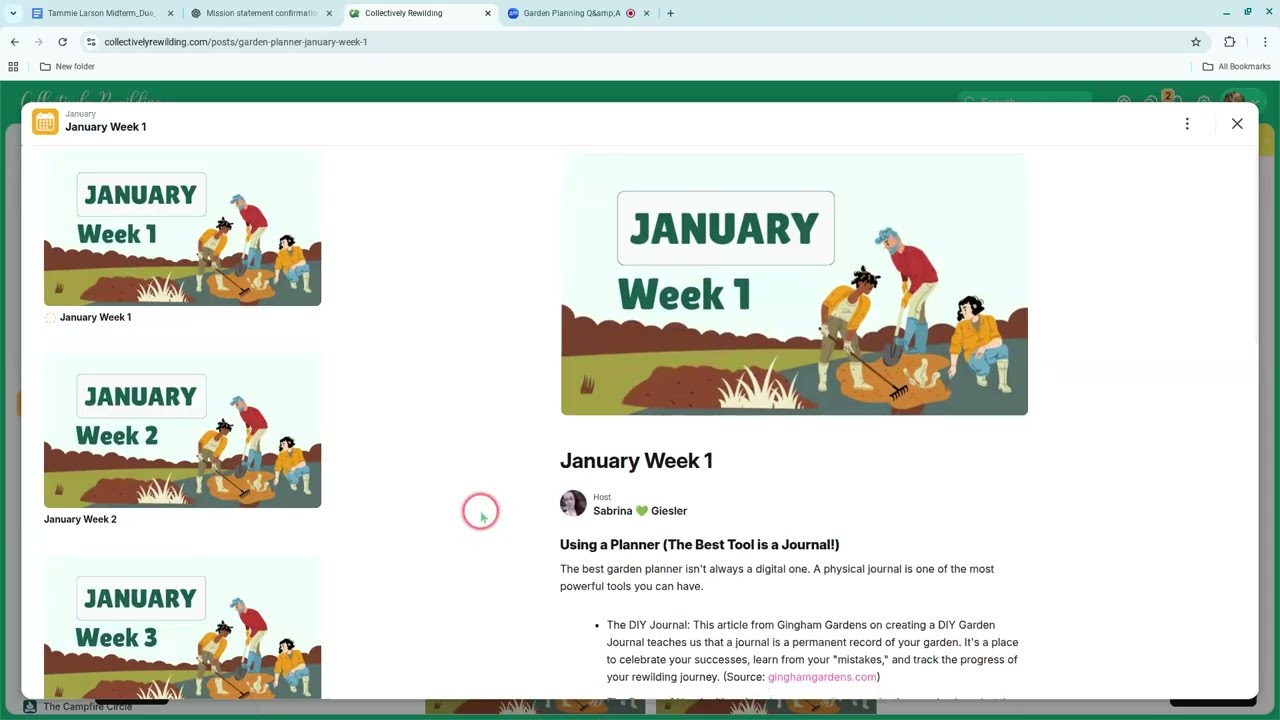
Task: Click the Google Docs favicon on the first tab
Action: 37,14
